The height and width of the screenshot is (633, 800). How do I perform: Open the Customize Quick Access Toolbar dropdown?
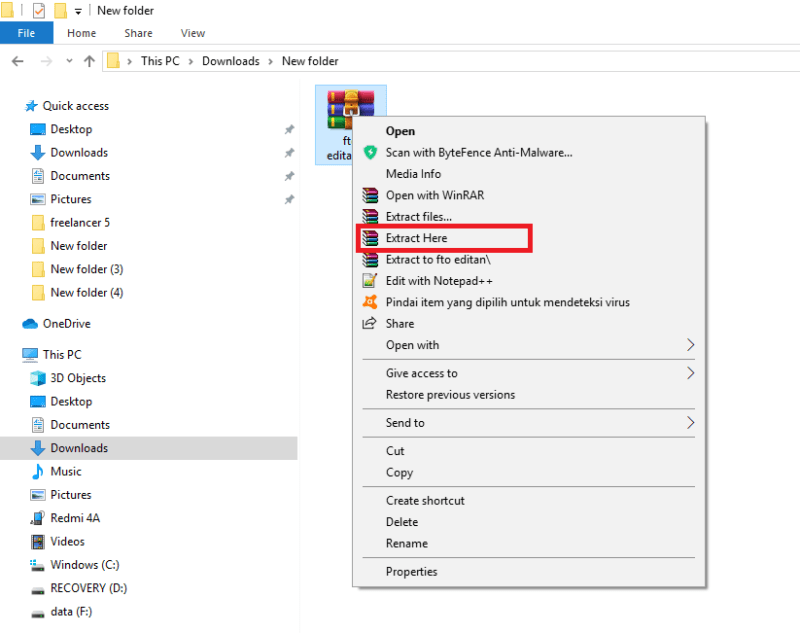(x=78, y=11)
